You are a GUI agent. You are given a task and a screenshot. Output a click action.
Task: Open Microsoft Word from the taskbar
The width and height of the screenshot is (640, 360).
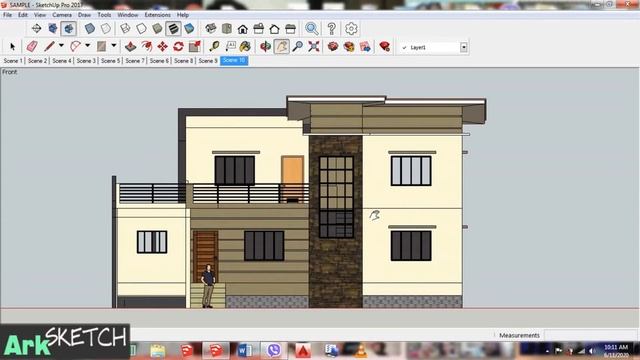tap(245, 350)
